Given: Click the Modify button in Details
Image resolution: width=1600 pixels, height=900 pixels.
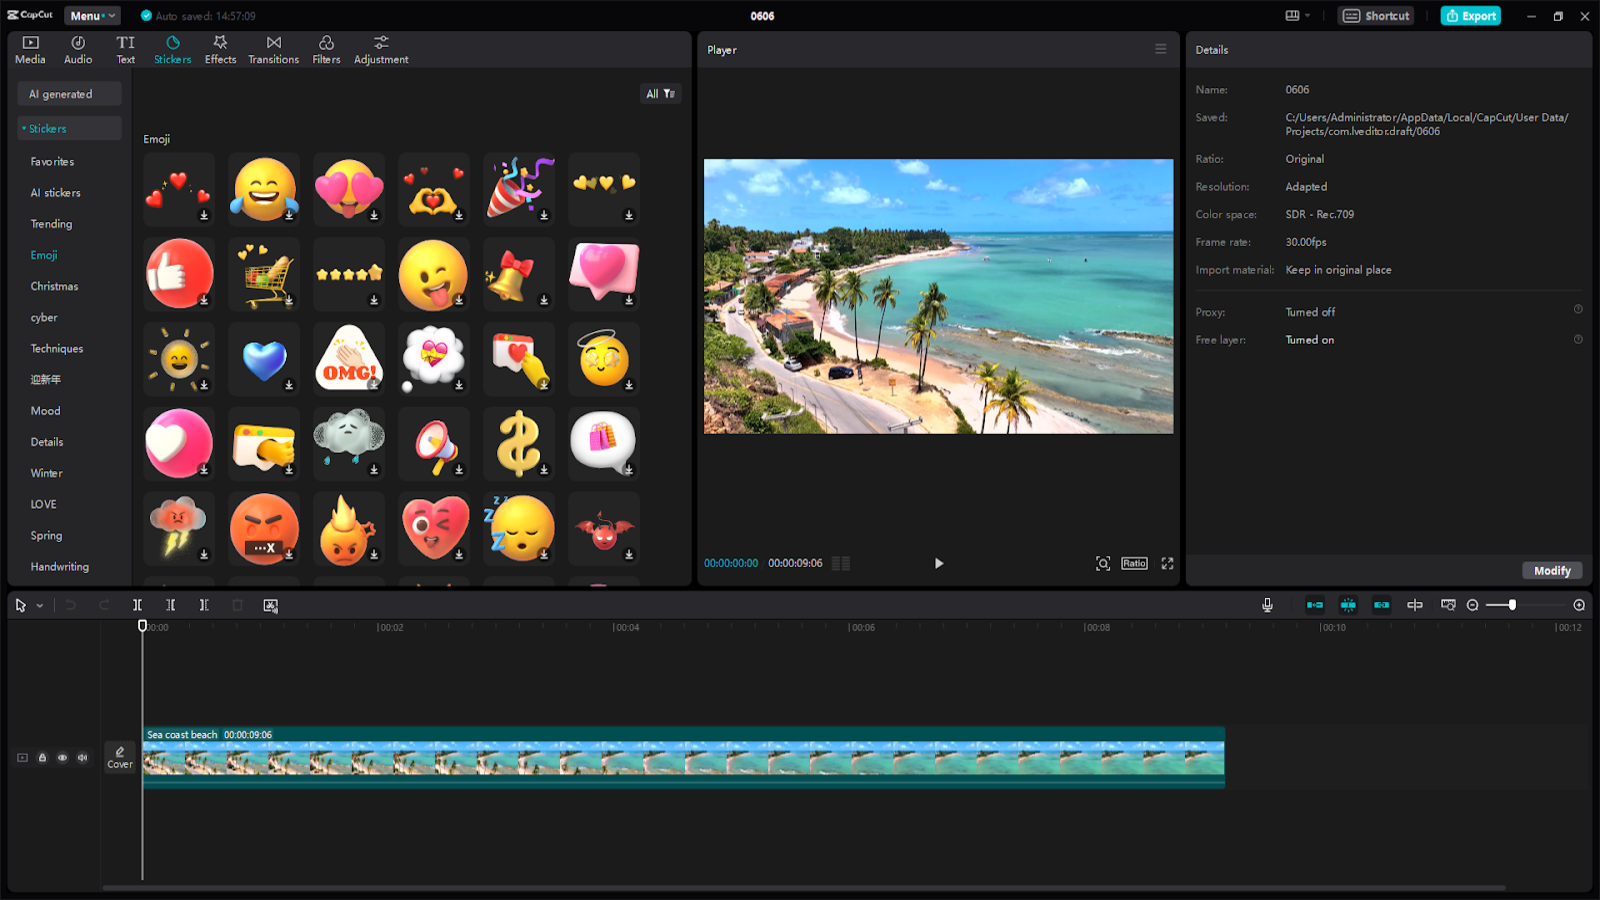Looking at the screenshot, I should click(x=1552, y=570).
